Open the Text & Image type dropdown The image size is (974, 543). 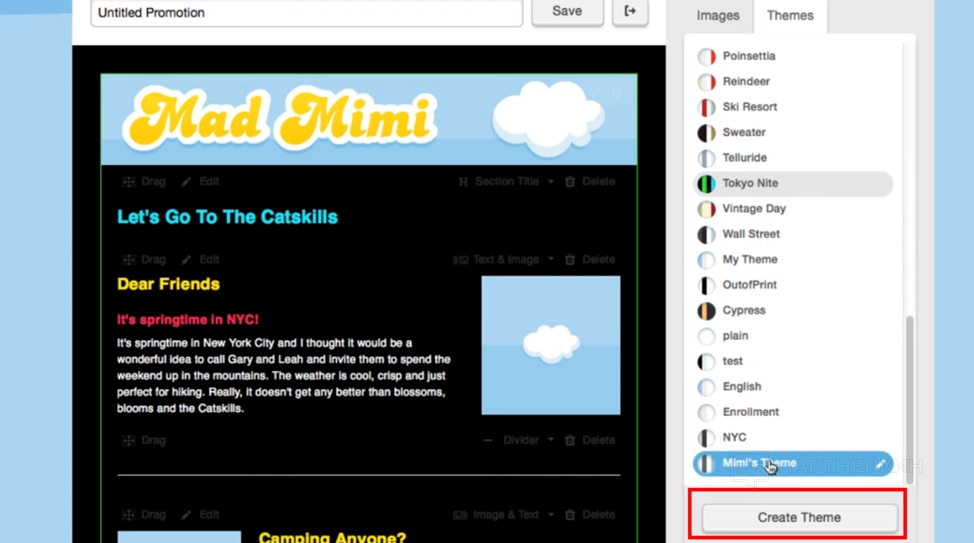pyautogui.click(x=504, y=259)
